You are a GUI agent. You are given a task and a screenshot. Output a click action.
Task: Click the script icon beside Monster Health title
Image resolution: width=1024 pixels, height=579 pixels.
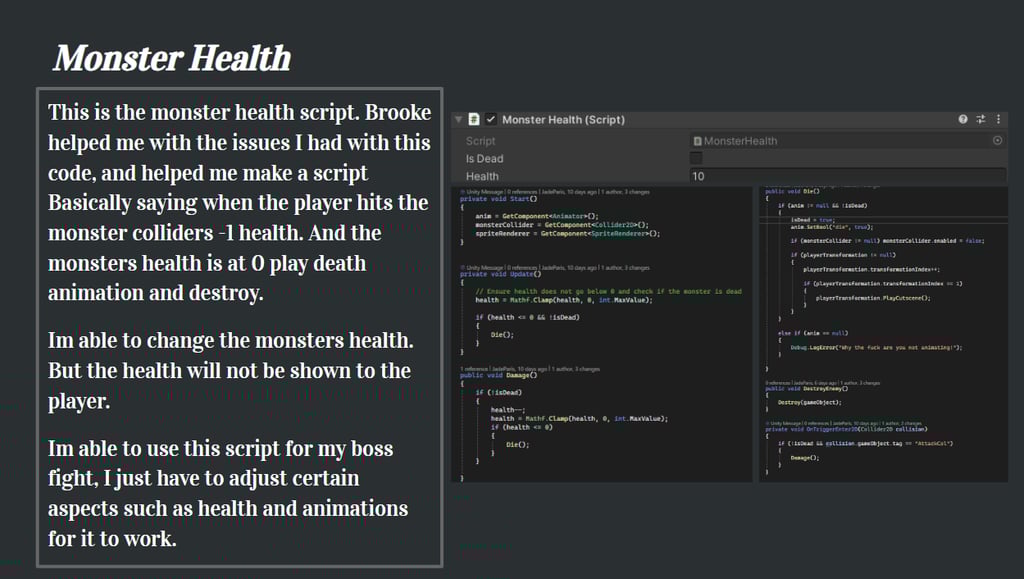[474, 119]
